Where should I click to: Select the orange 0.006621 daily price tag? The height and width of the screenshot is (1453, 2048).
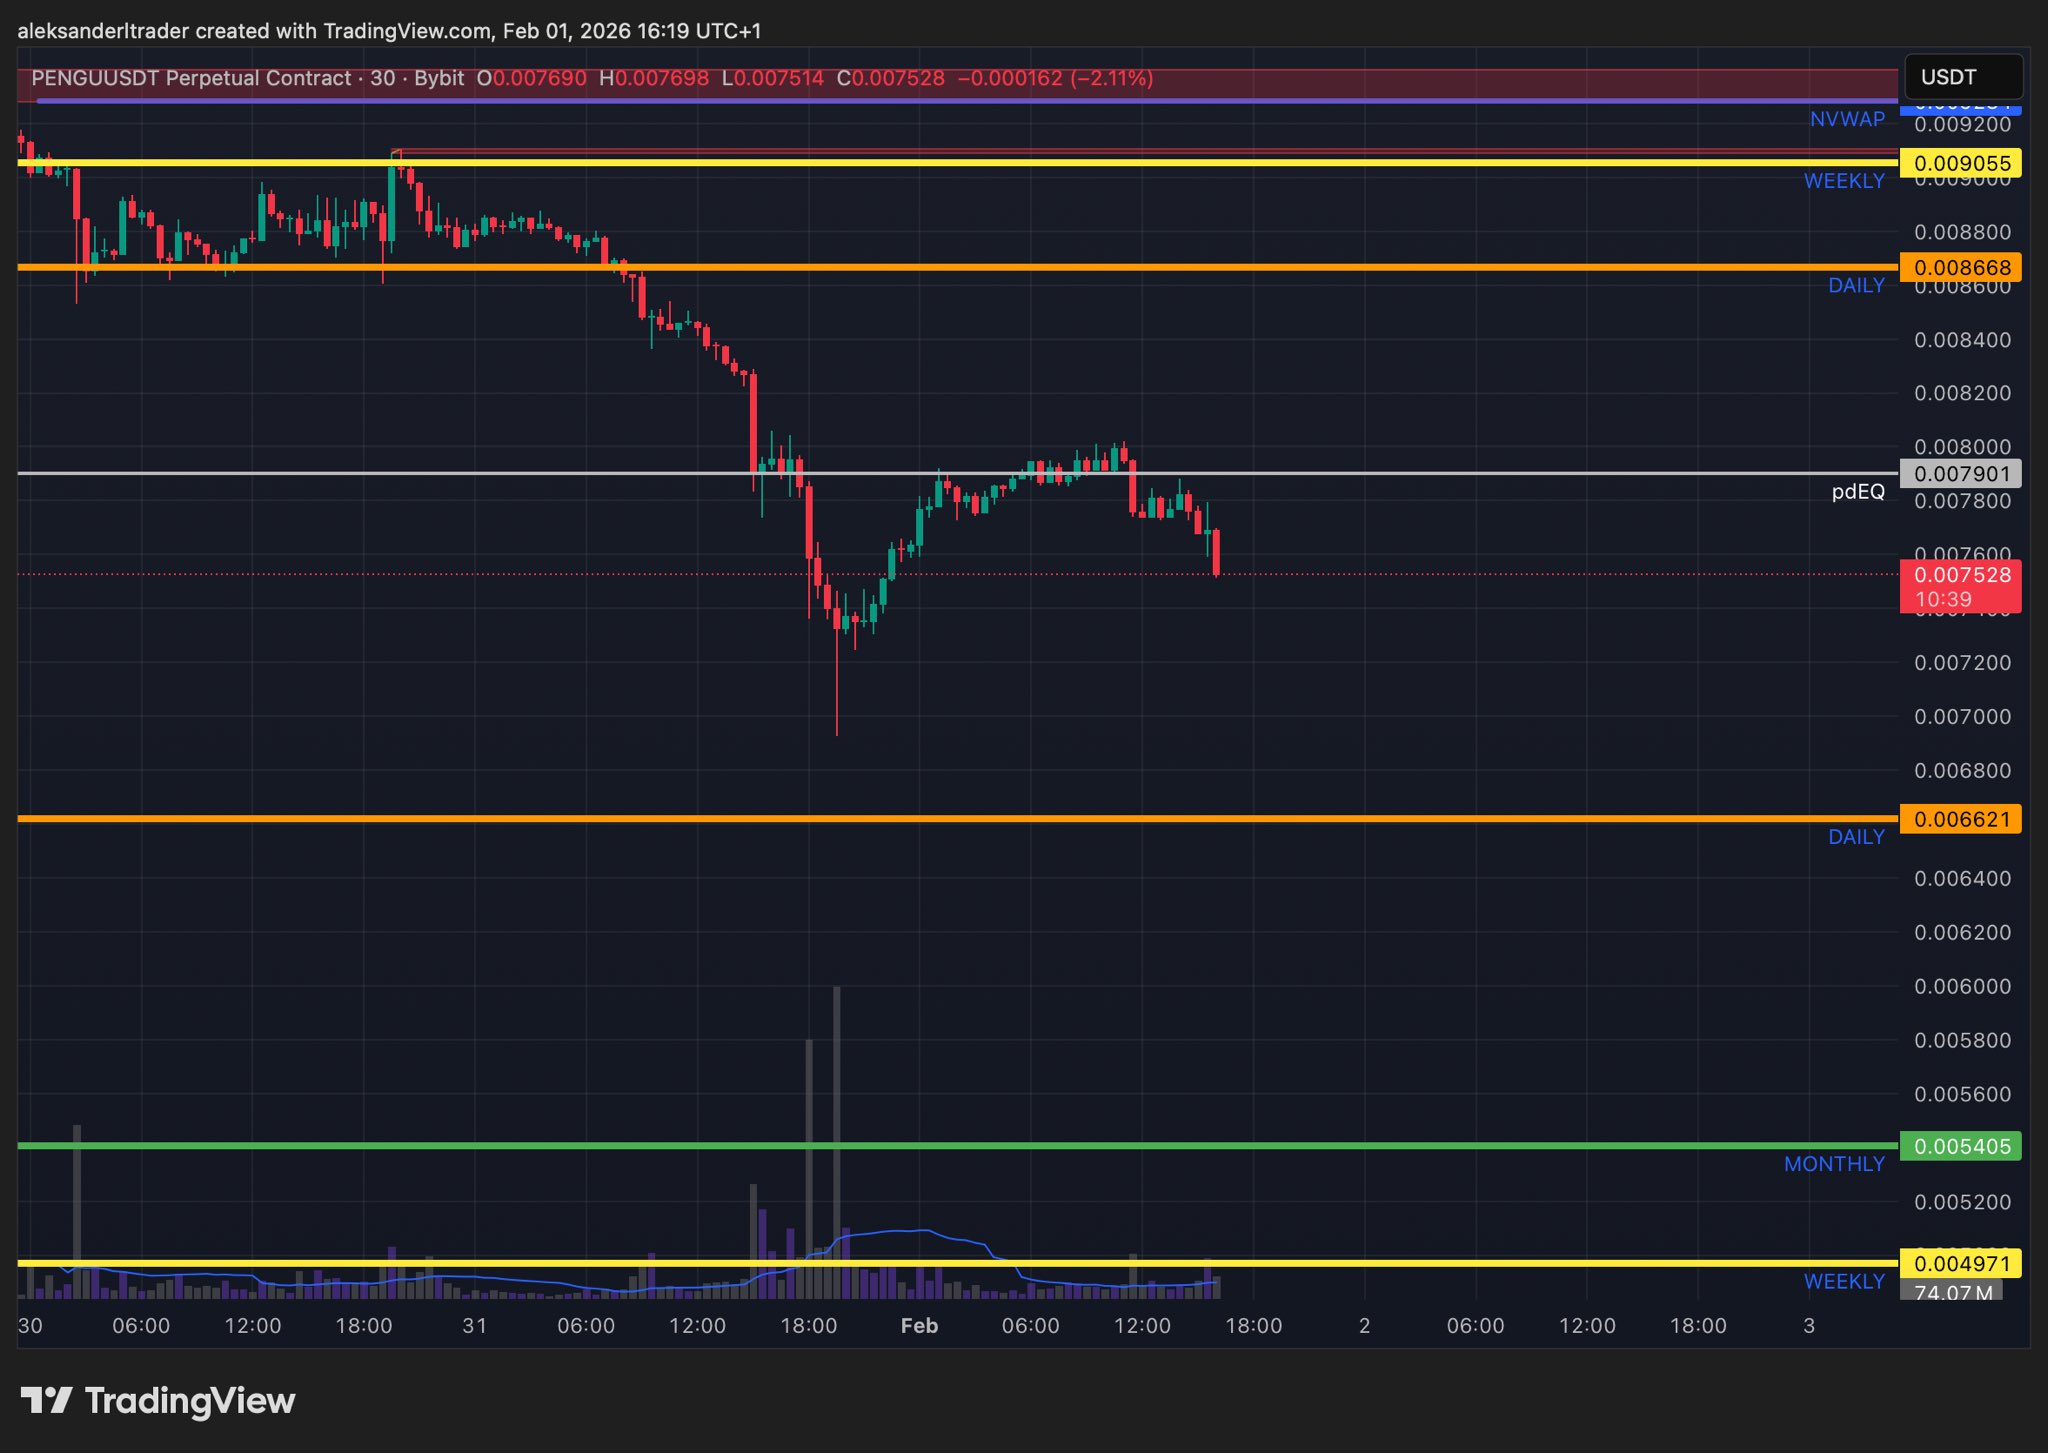pyautogui.click(x=1960, y=819)
